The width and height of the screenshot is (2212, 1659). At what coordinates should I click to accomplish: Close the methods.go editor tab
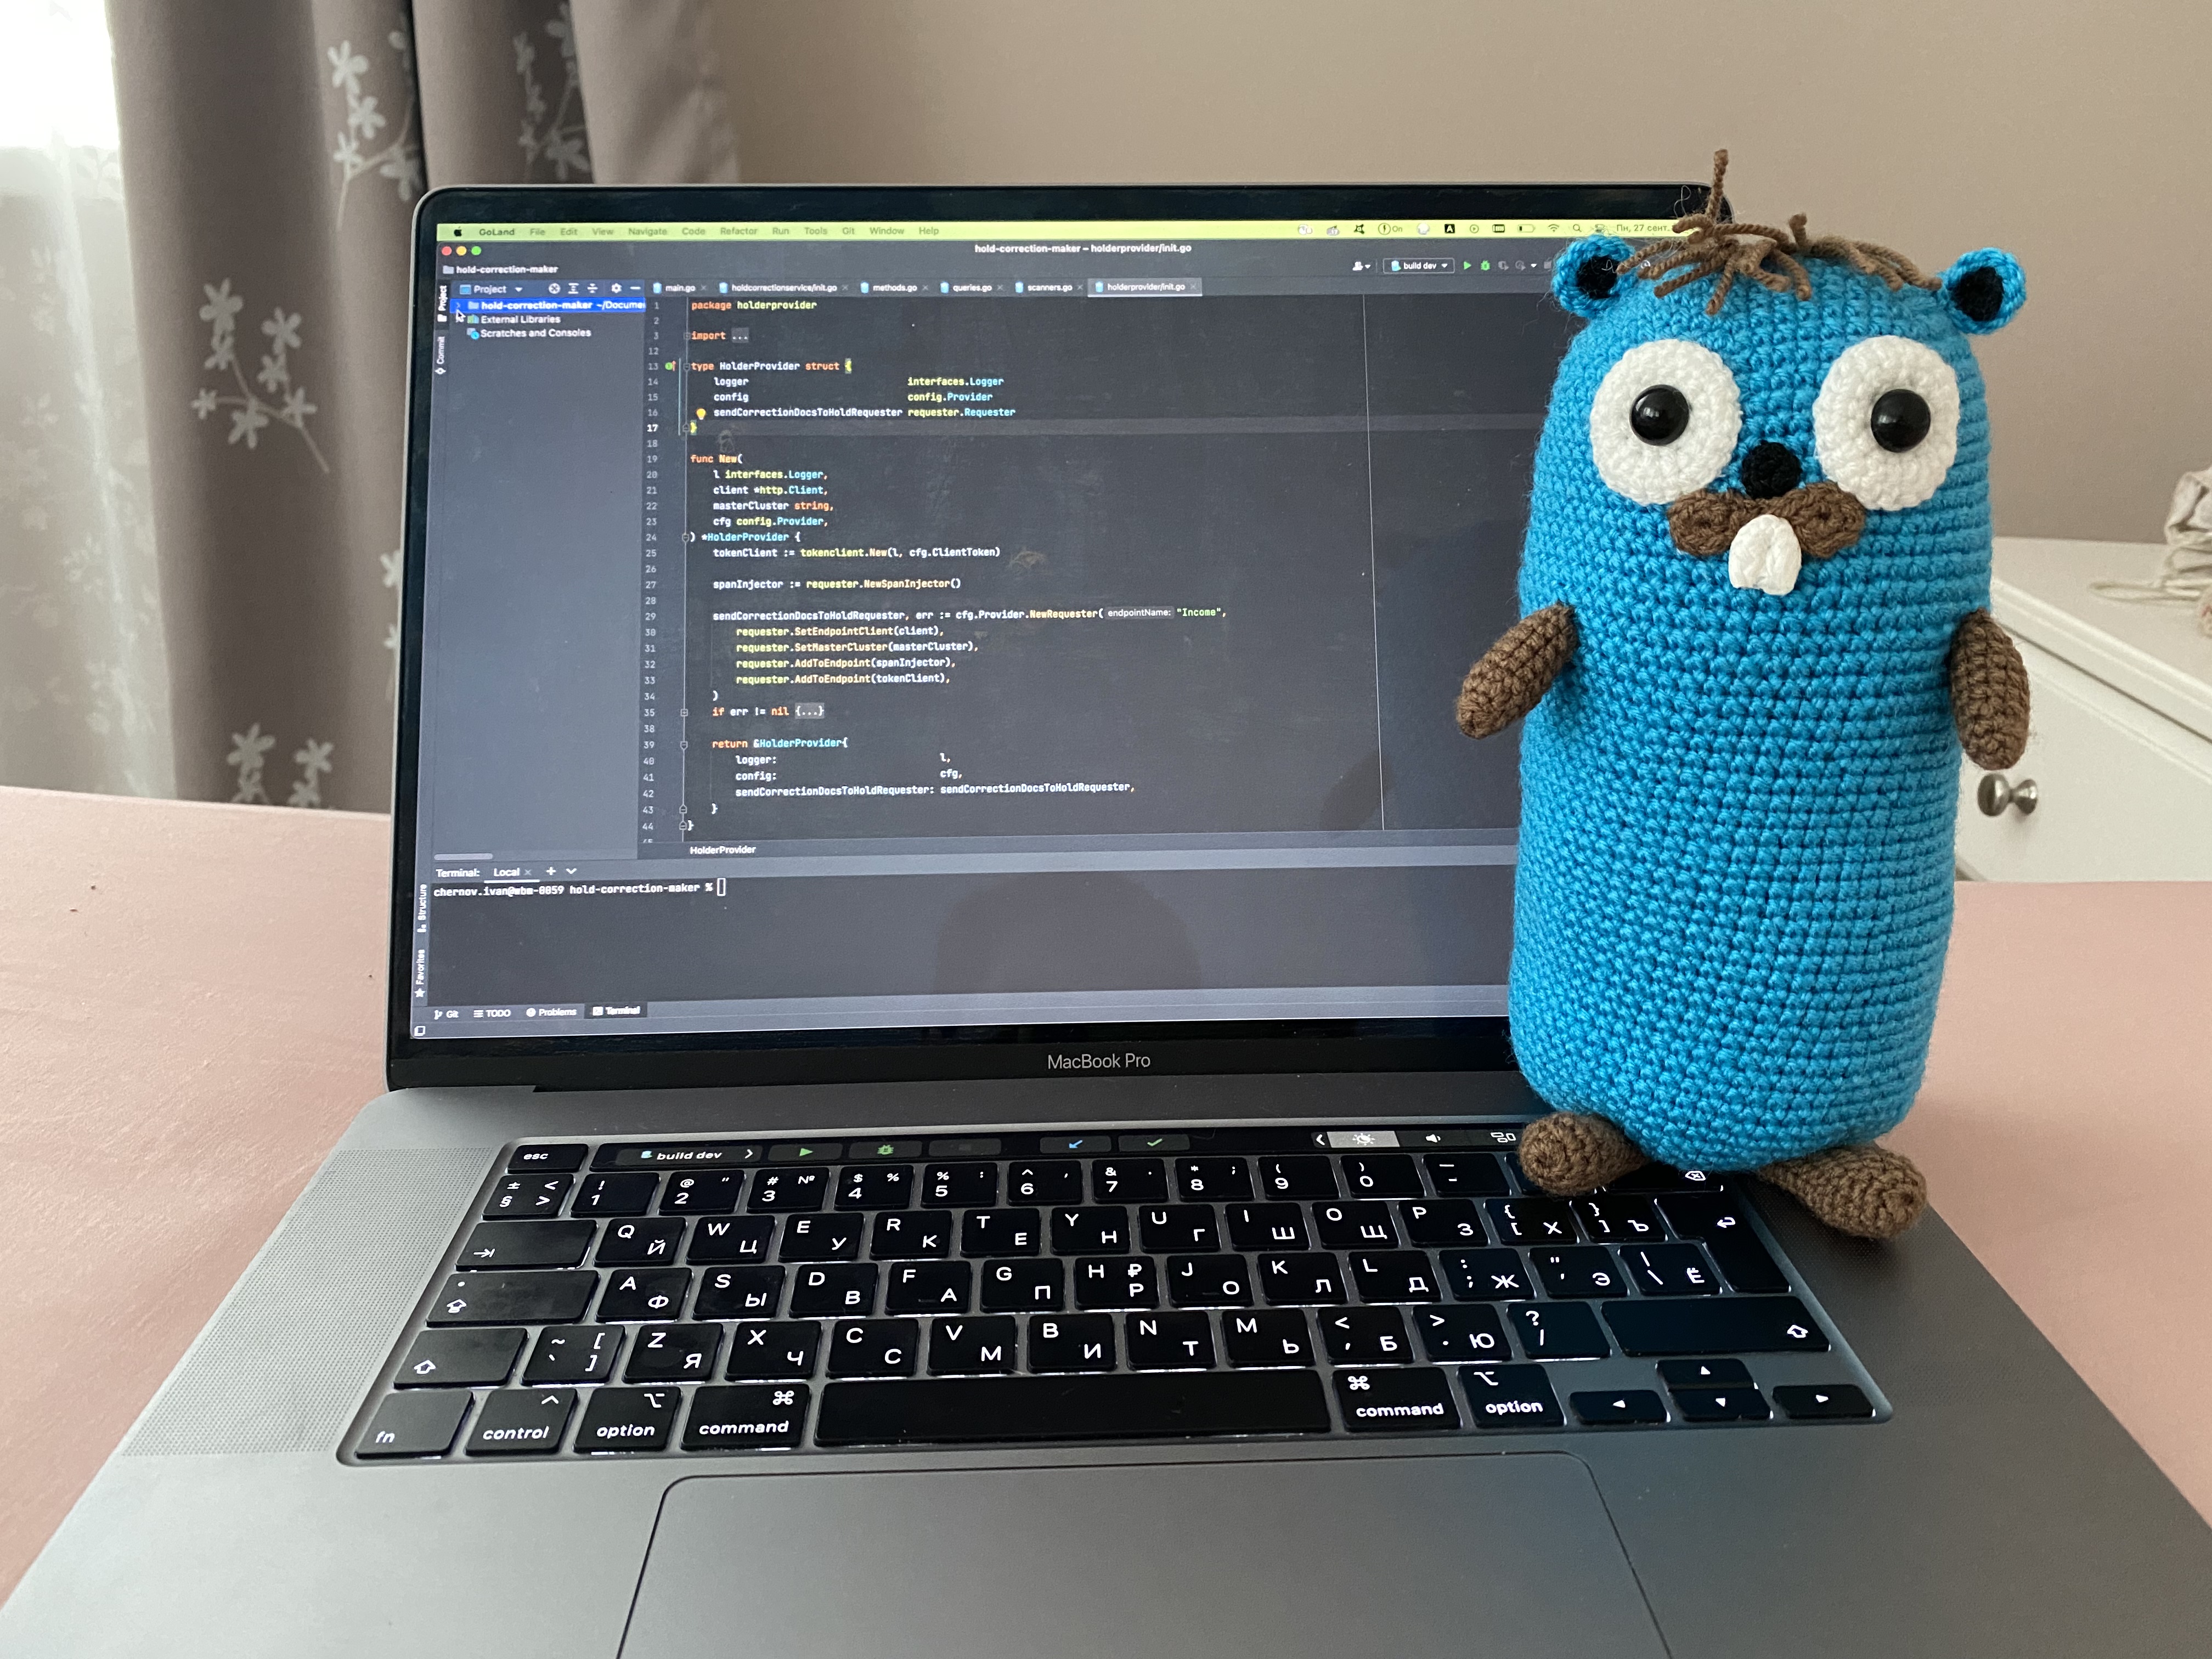[x=925, y=288]
